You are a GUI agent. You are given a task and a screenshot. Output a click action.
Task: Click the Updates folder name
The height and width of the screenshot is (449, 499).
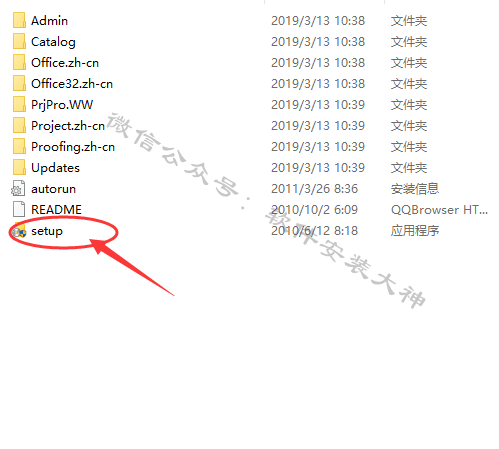55,168
